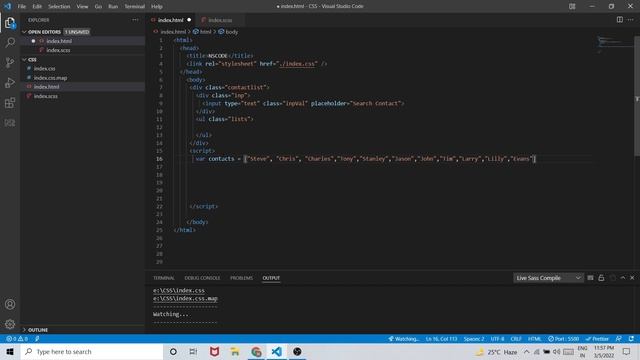Open Chrome from the taskbar
Viewport: 640px width, 360px height.
(256, 351)
